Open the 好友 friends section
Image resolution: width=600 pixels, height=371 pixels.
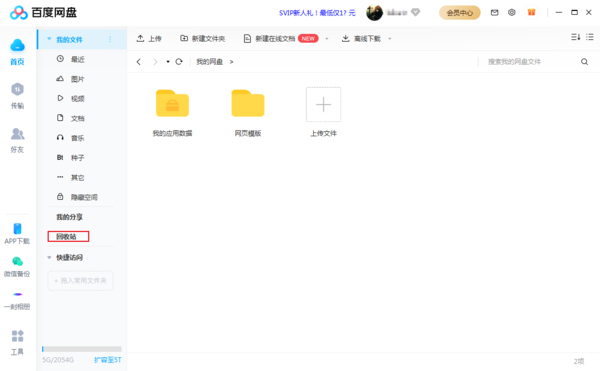point(17,140)
